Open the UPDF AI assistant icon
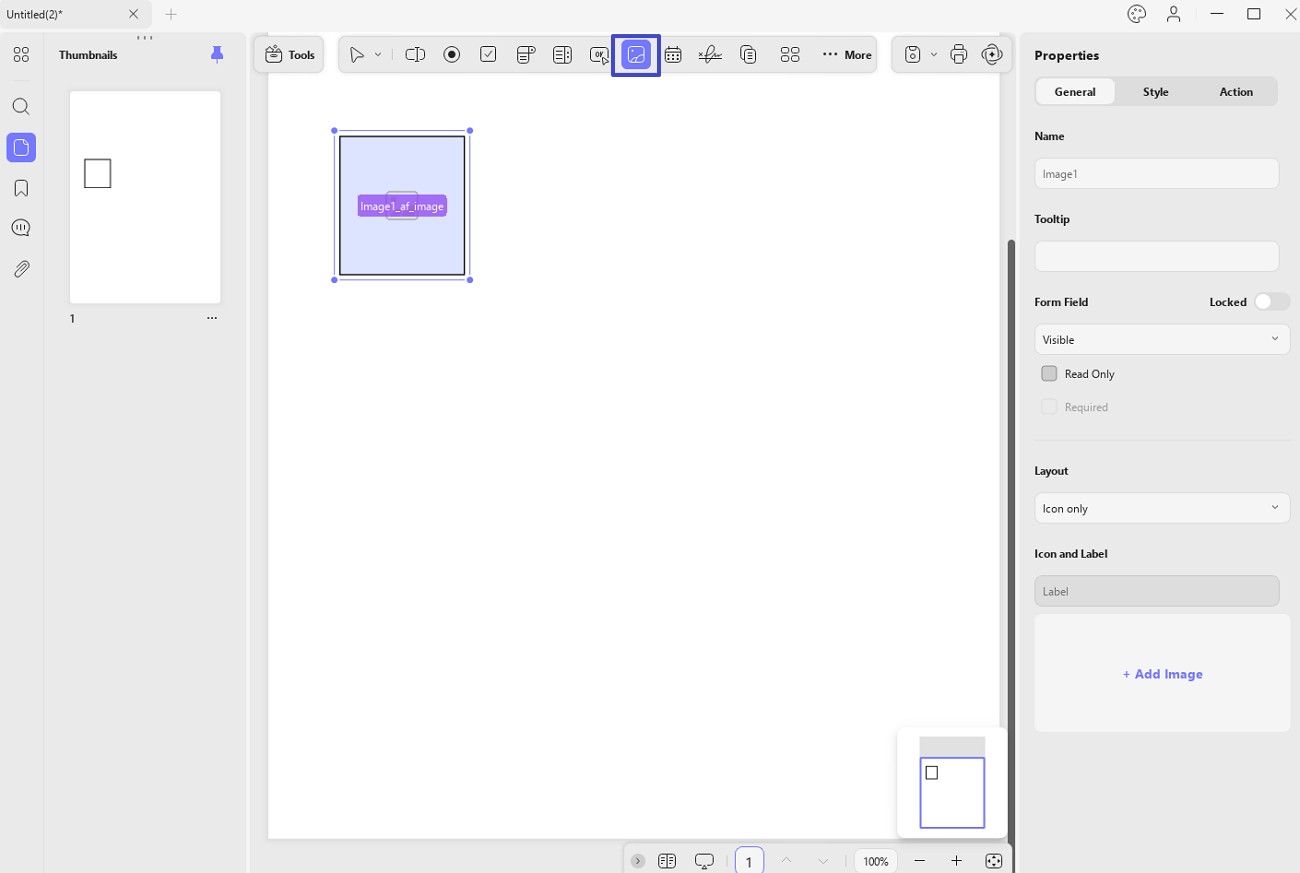 [x=992, y=55]
